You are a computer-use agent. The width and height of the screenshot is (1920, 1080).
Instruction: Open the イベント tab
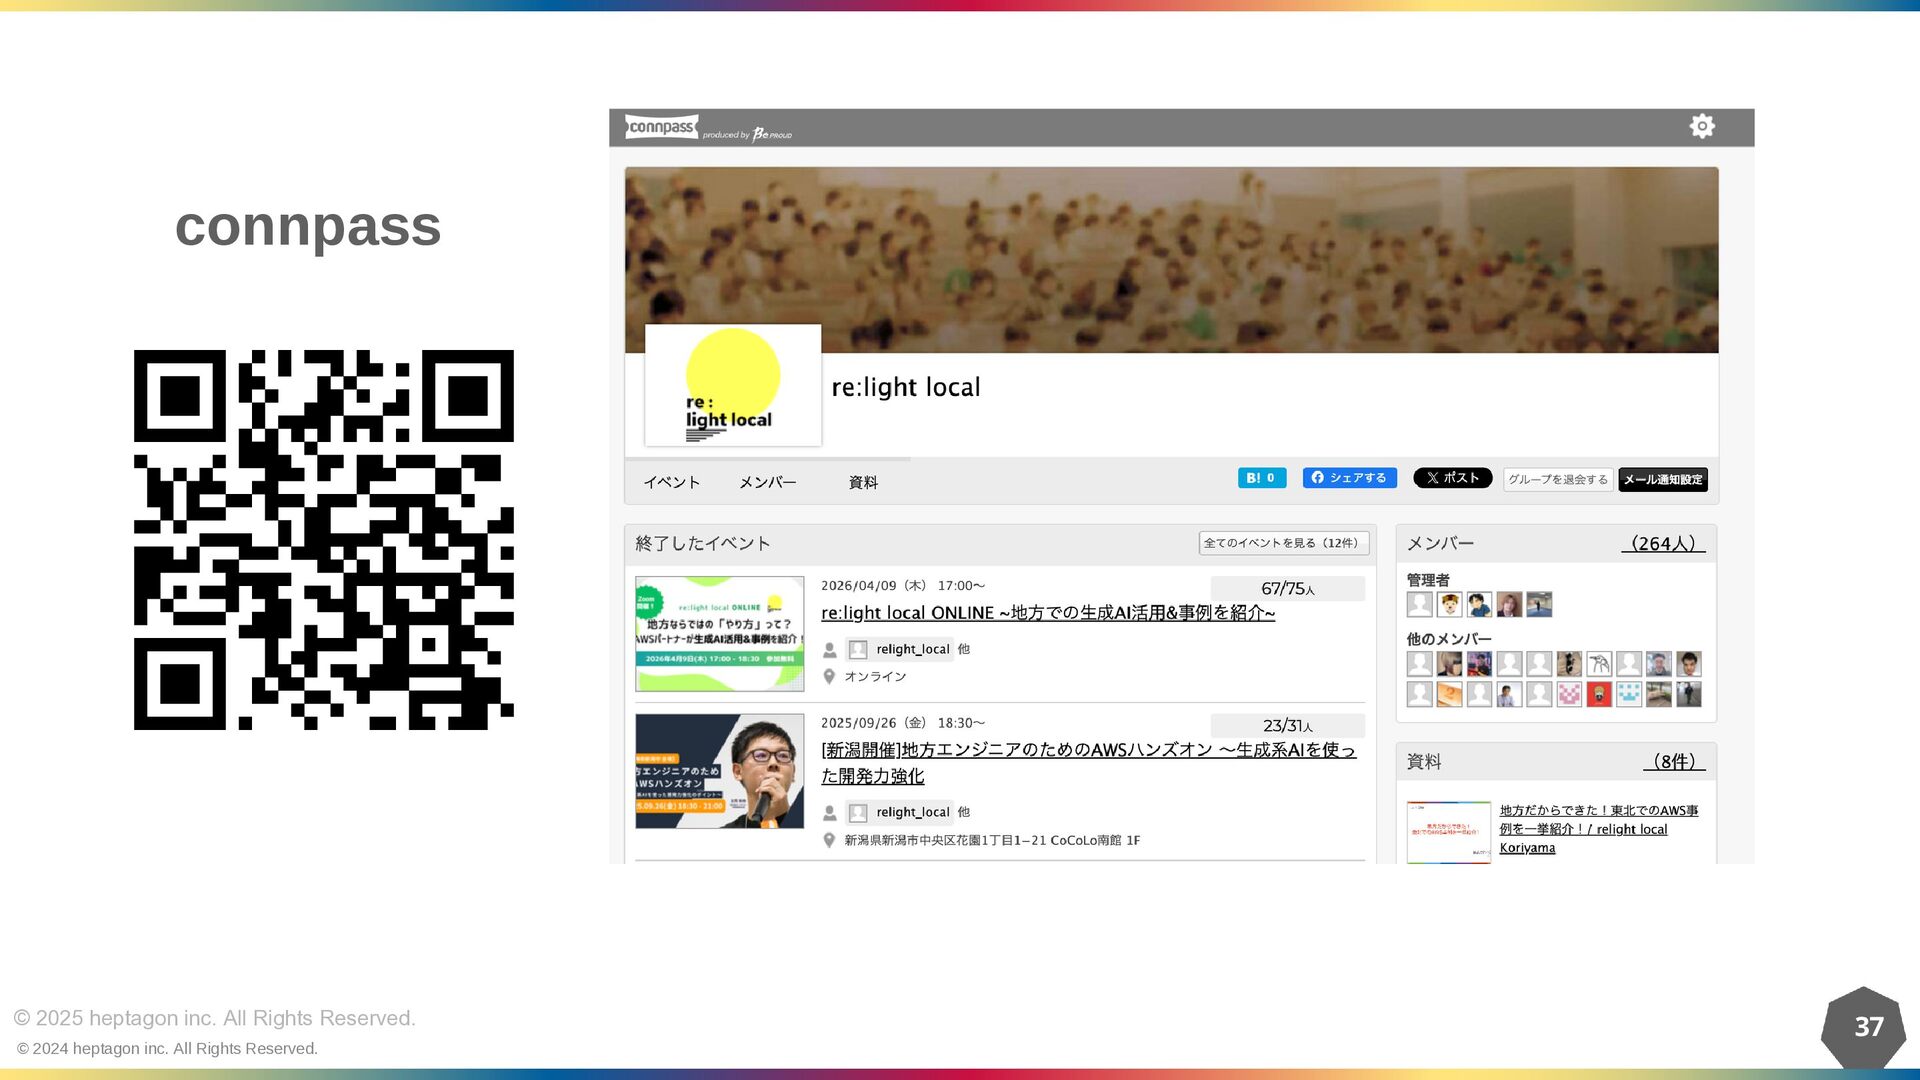coord(671,482)
